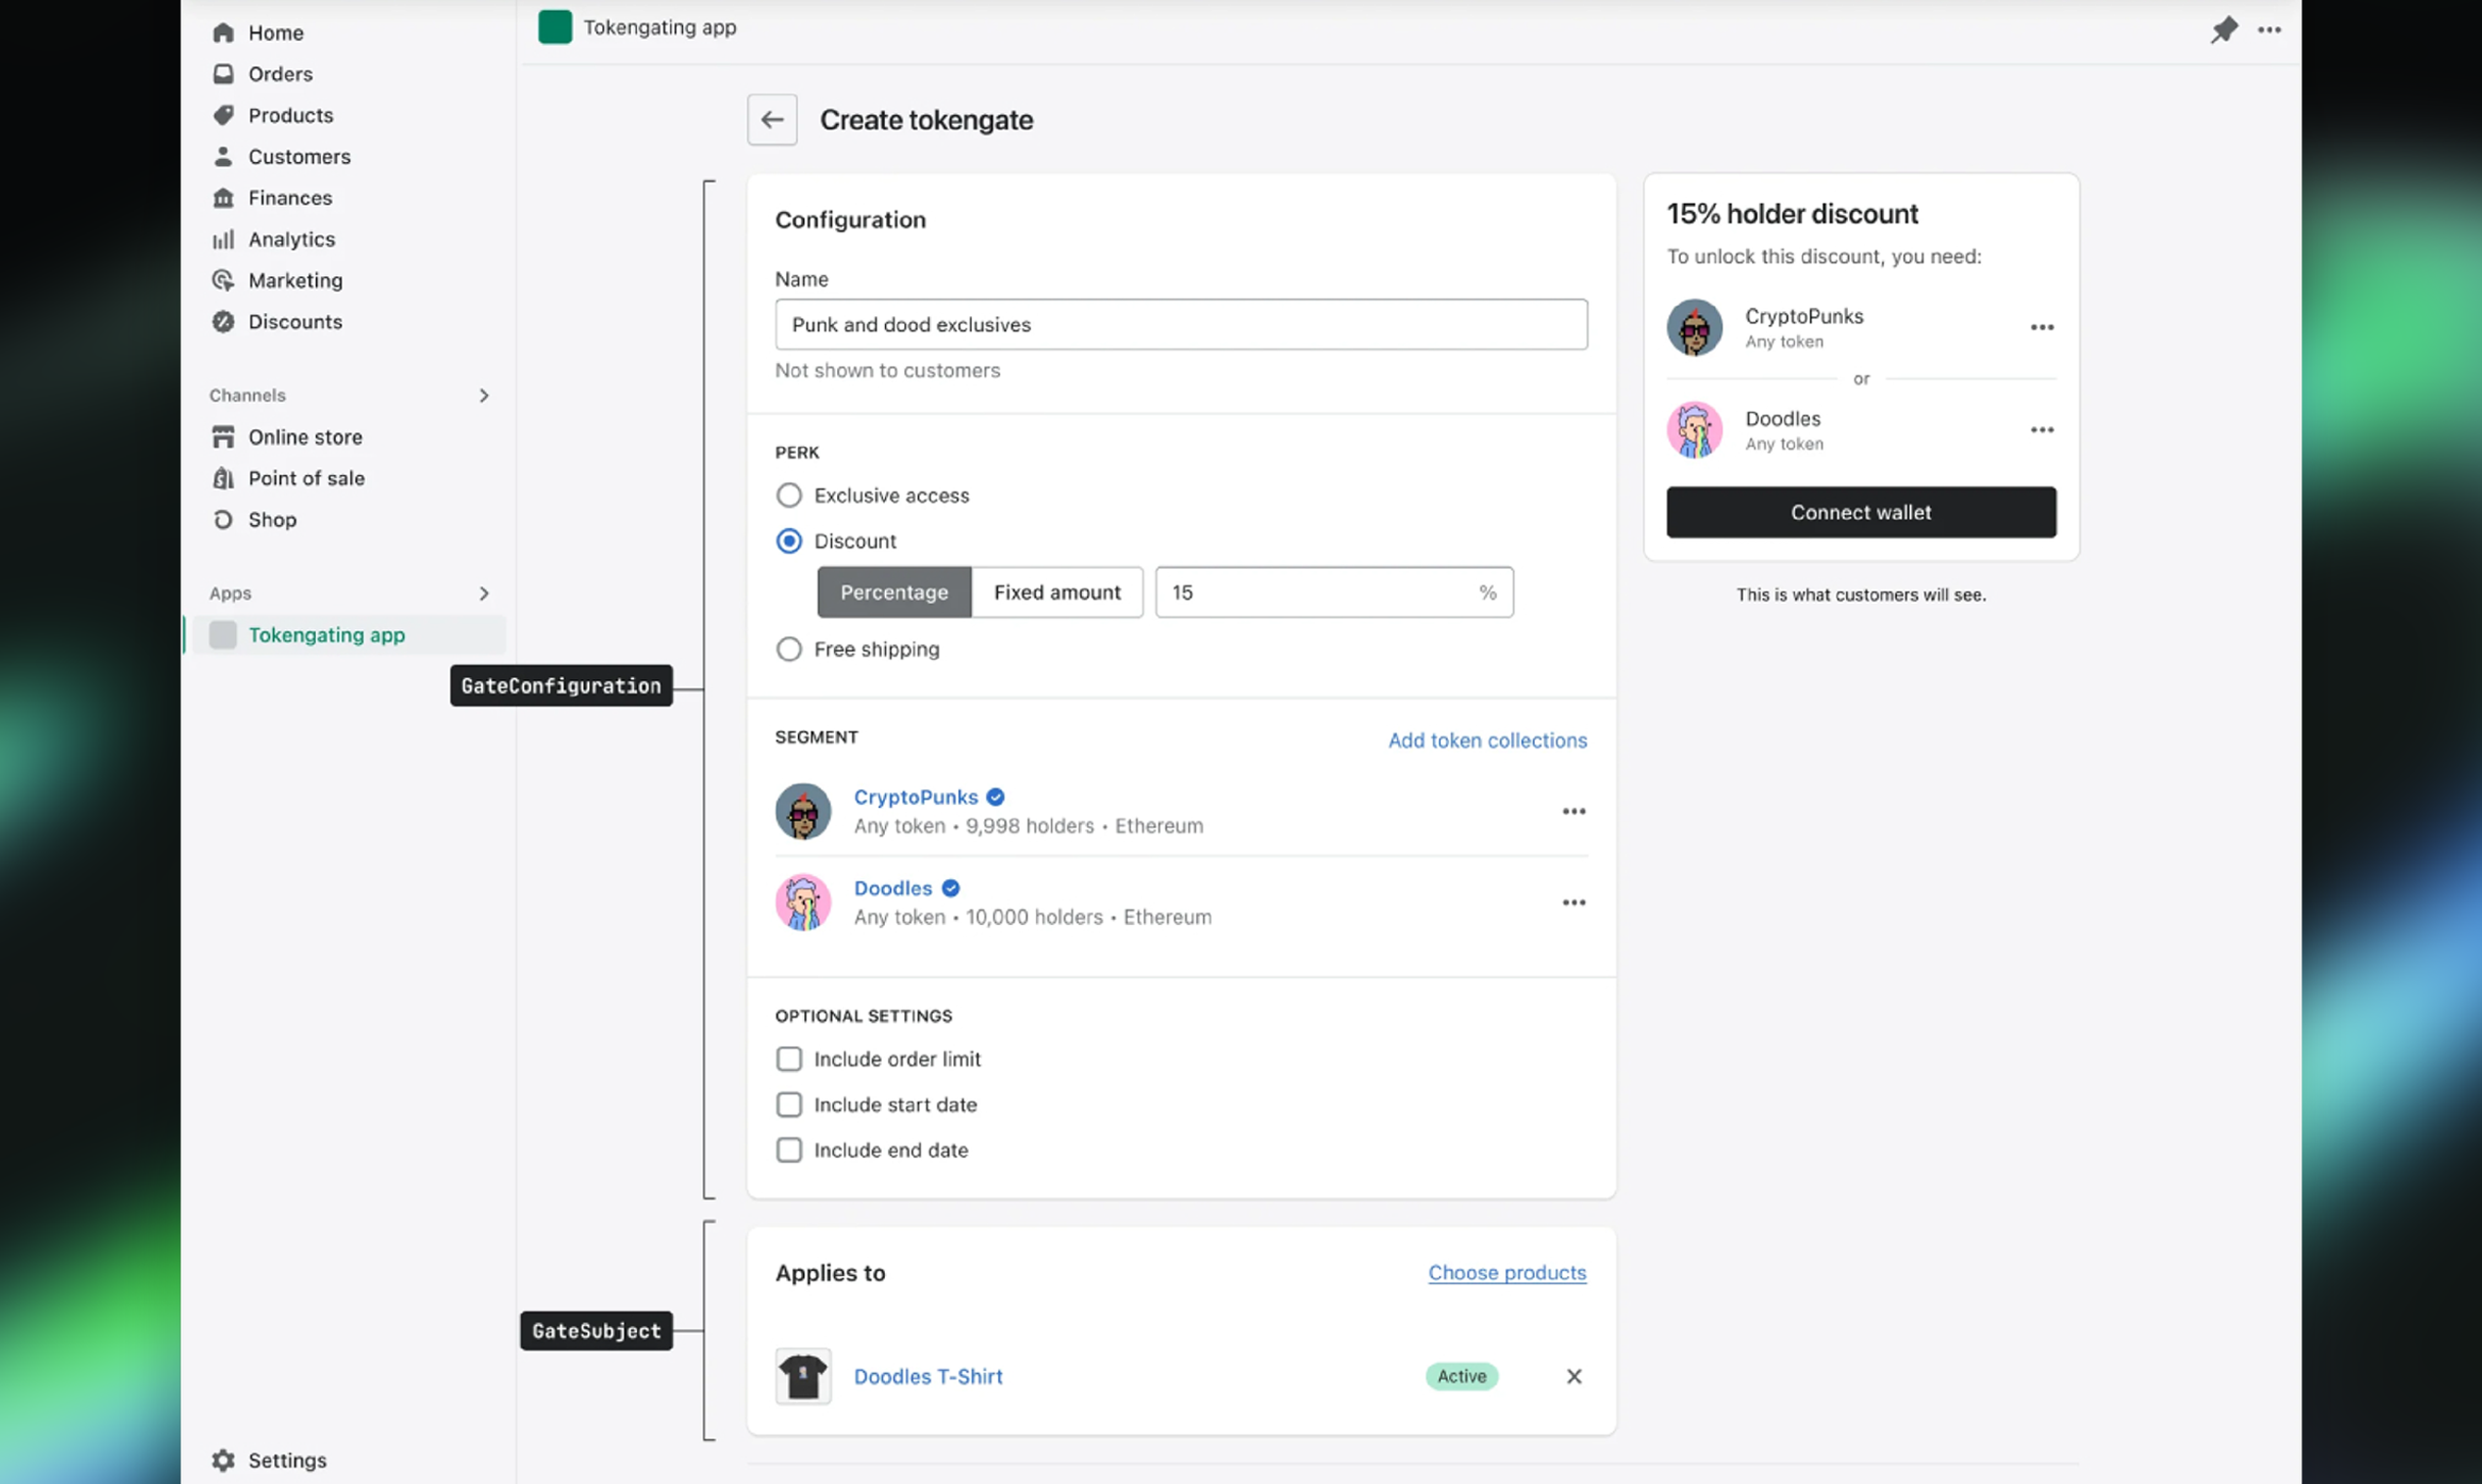Click the Settings gear icon
The image size is (2482, 1484).
[x=223, y=1460]
